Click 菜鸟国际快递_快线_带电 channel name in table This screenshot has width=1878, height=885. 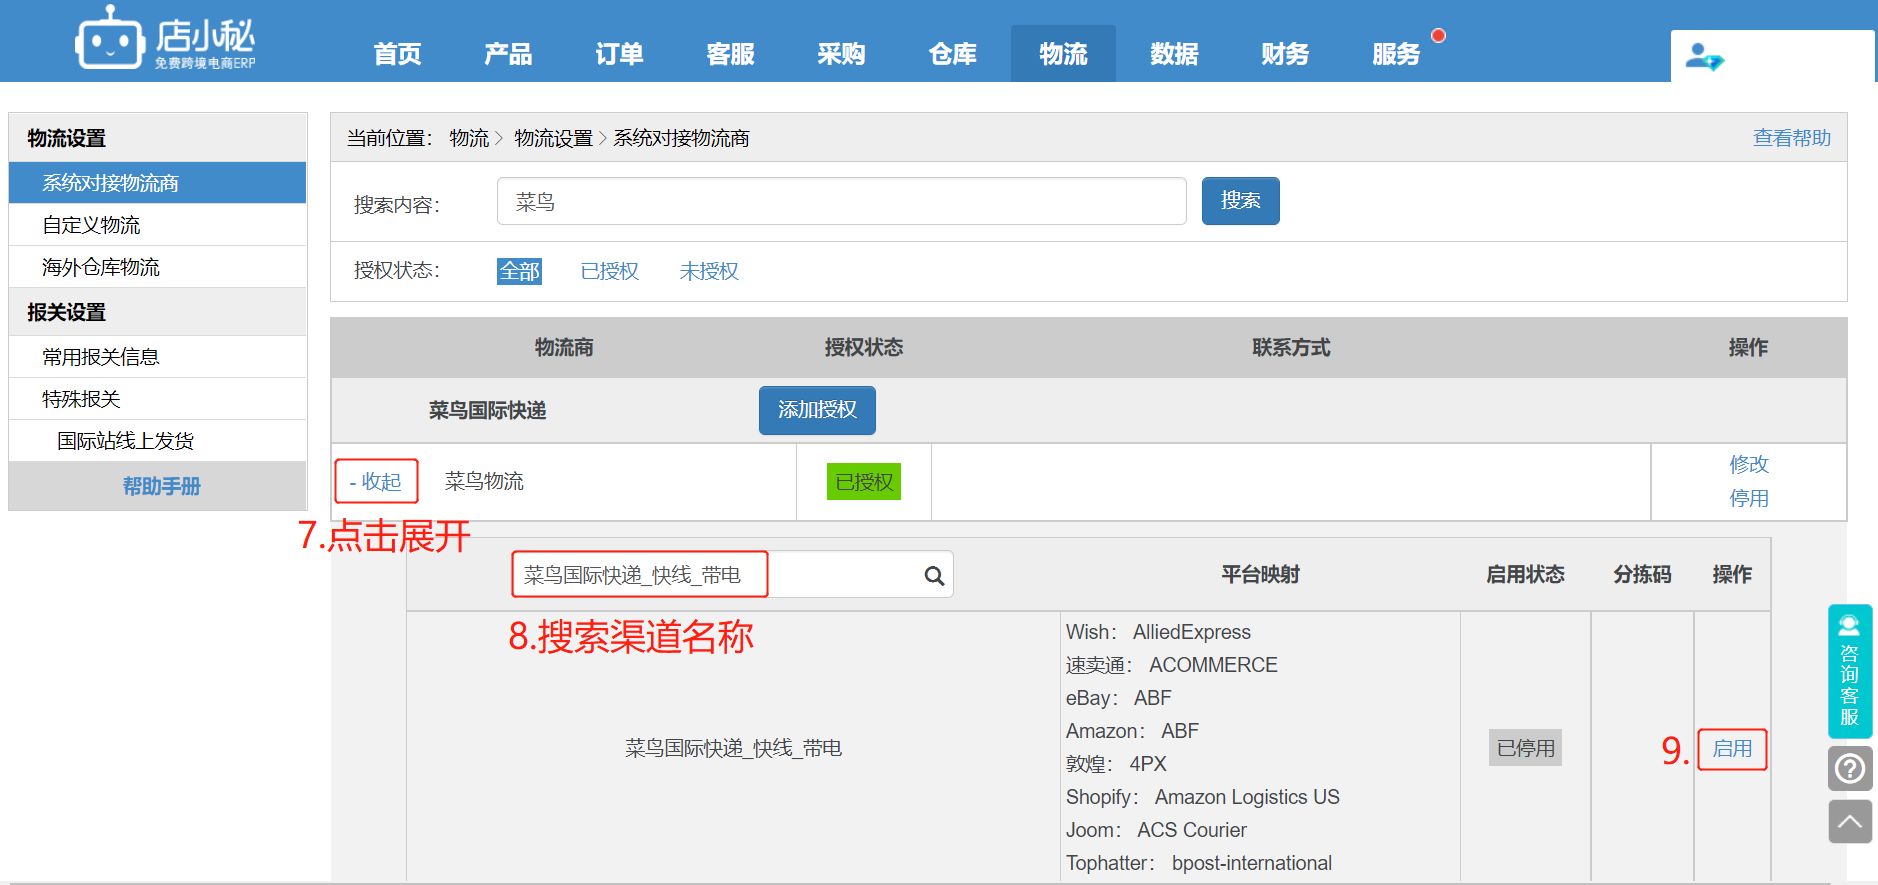click(x=733, y=749)
